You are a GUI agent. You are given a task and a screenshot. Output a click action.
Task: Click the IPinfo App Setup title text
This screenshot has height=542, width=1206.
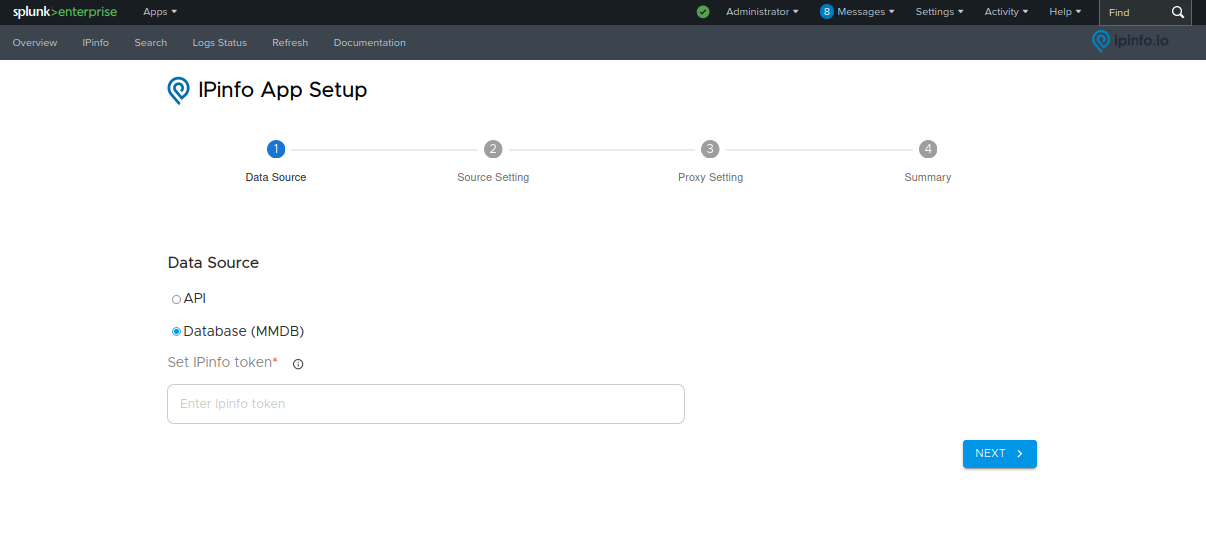[x=283, y=90]
